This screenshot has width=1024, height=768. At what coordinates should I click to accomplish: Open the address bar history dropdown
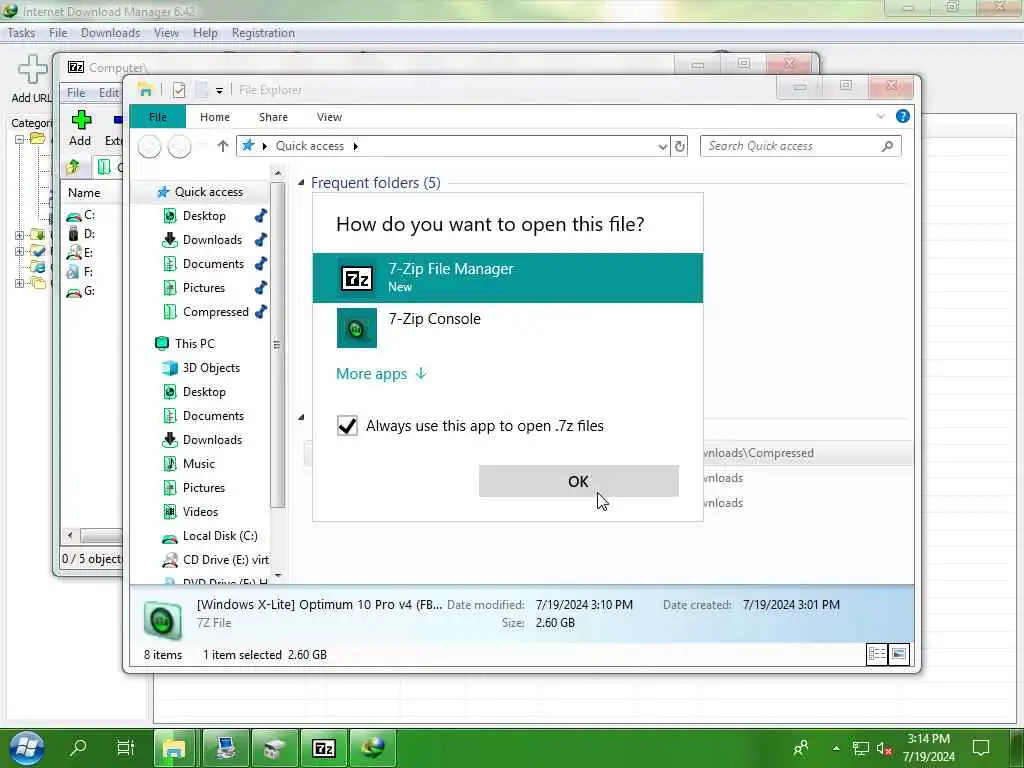(662, 146)
